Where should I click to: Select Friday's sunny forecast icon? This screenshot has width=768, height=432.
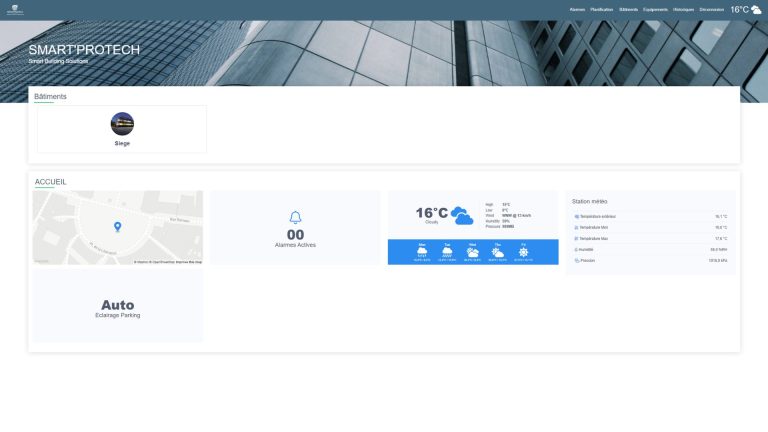point(524,252)
